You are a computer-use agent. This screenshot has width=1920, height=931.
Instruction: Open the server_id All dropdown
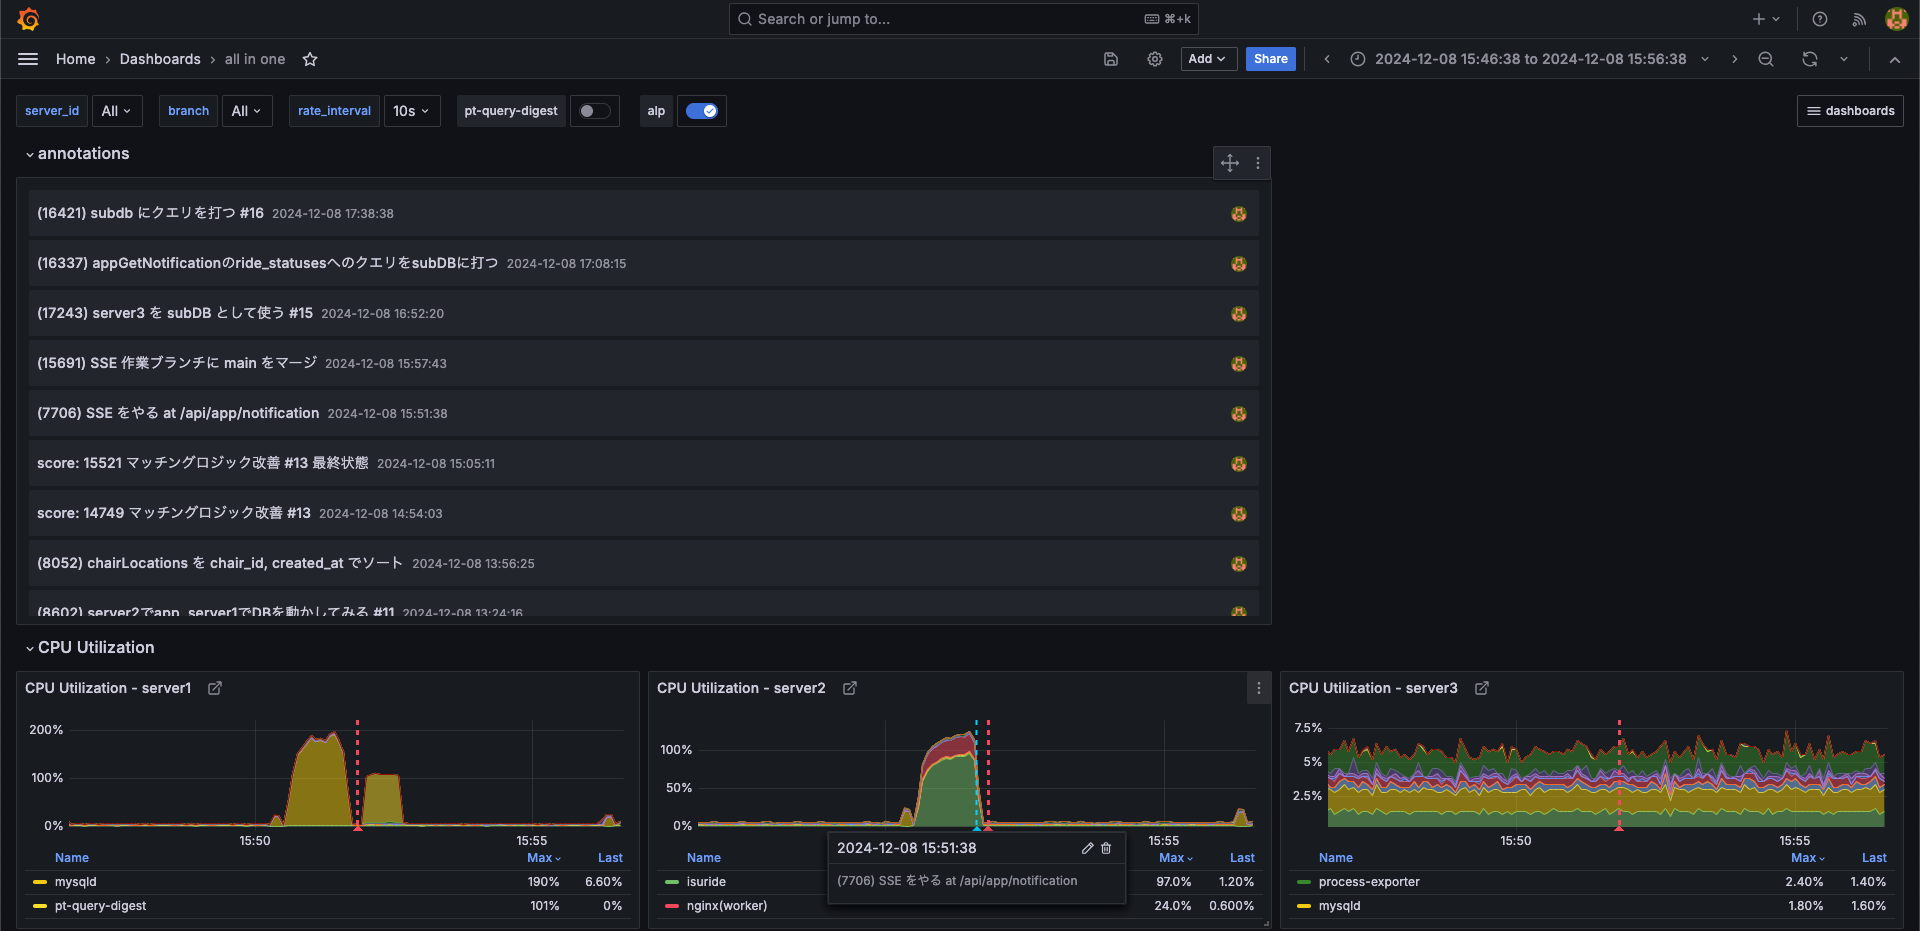coord(116,111)
